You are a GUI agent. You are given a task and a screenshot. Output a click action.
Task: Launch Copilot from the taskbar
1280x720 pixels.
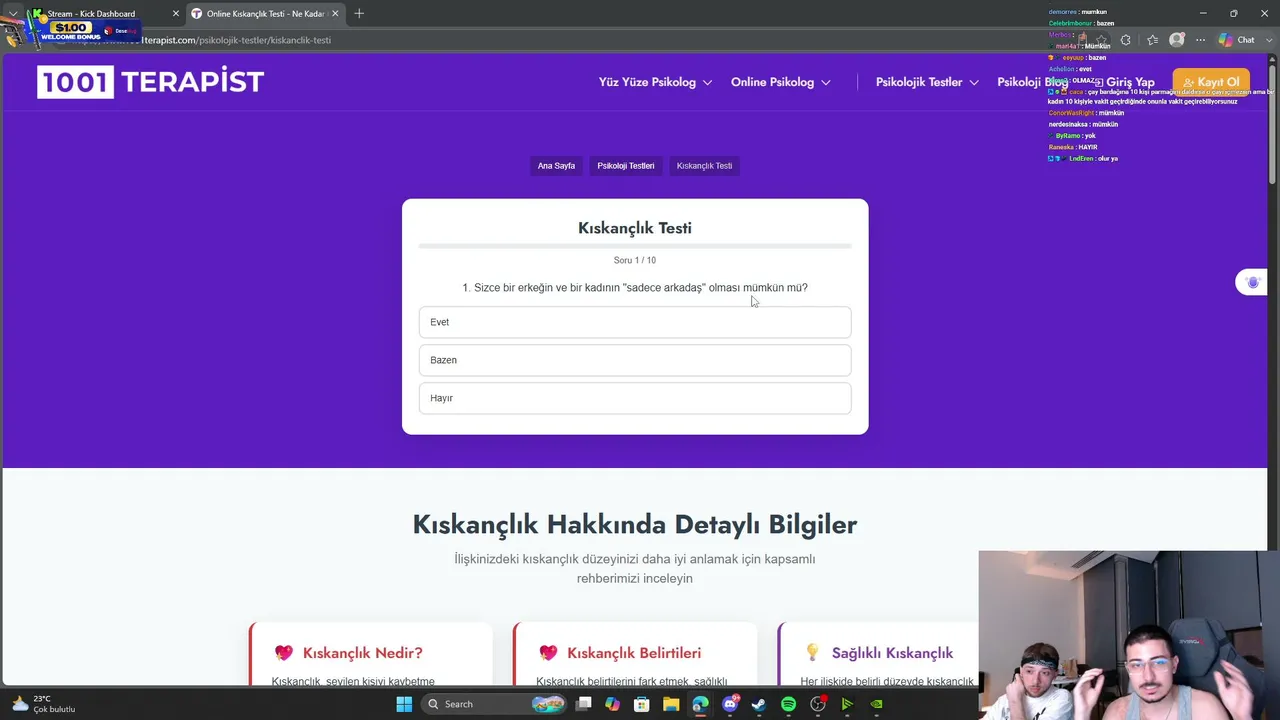613,704
